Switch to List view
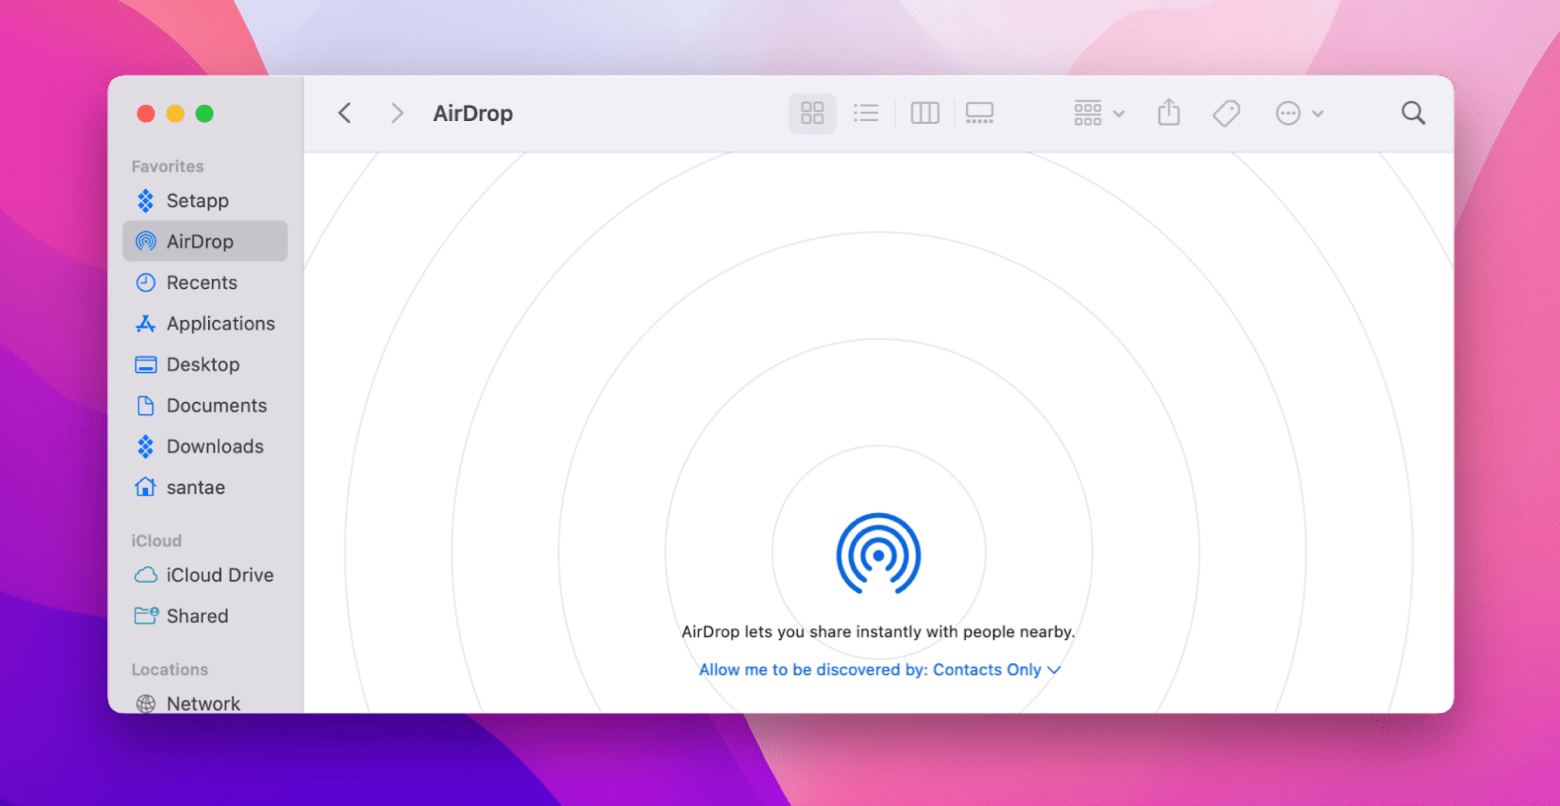 [x=866, y=112]
